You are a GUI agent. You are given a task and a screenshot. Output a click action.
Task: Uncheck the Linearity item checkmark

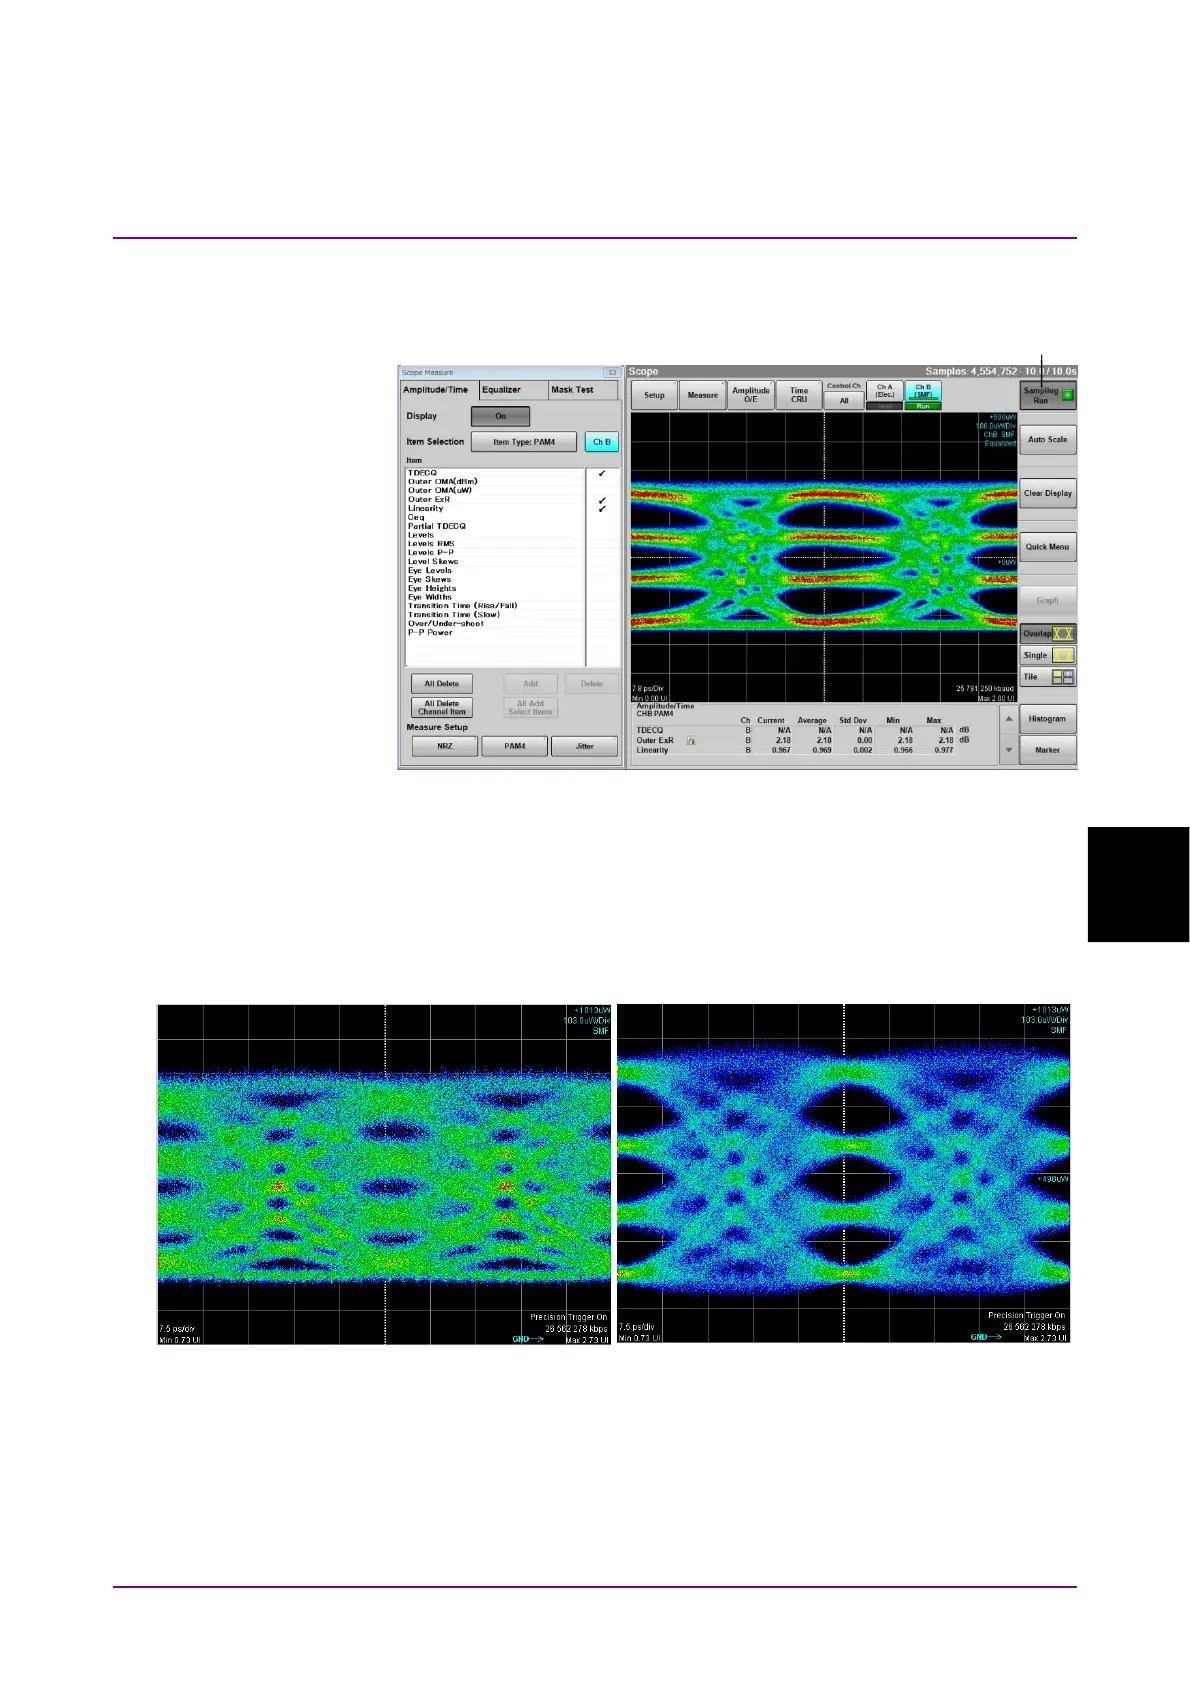coord(602,509)
